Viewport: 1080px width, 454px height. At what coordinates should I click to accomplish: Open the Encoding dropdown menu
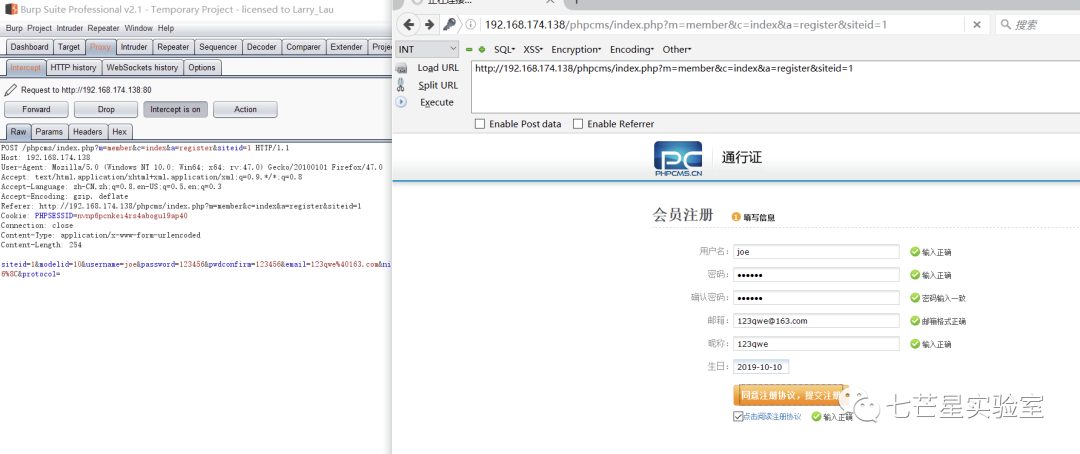pos(631,50)
